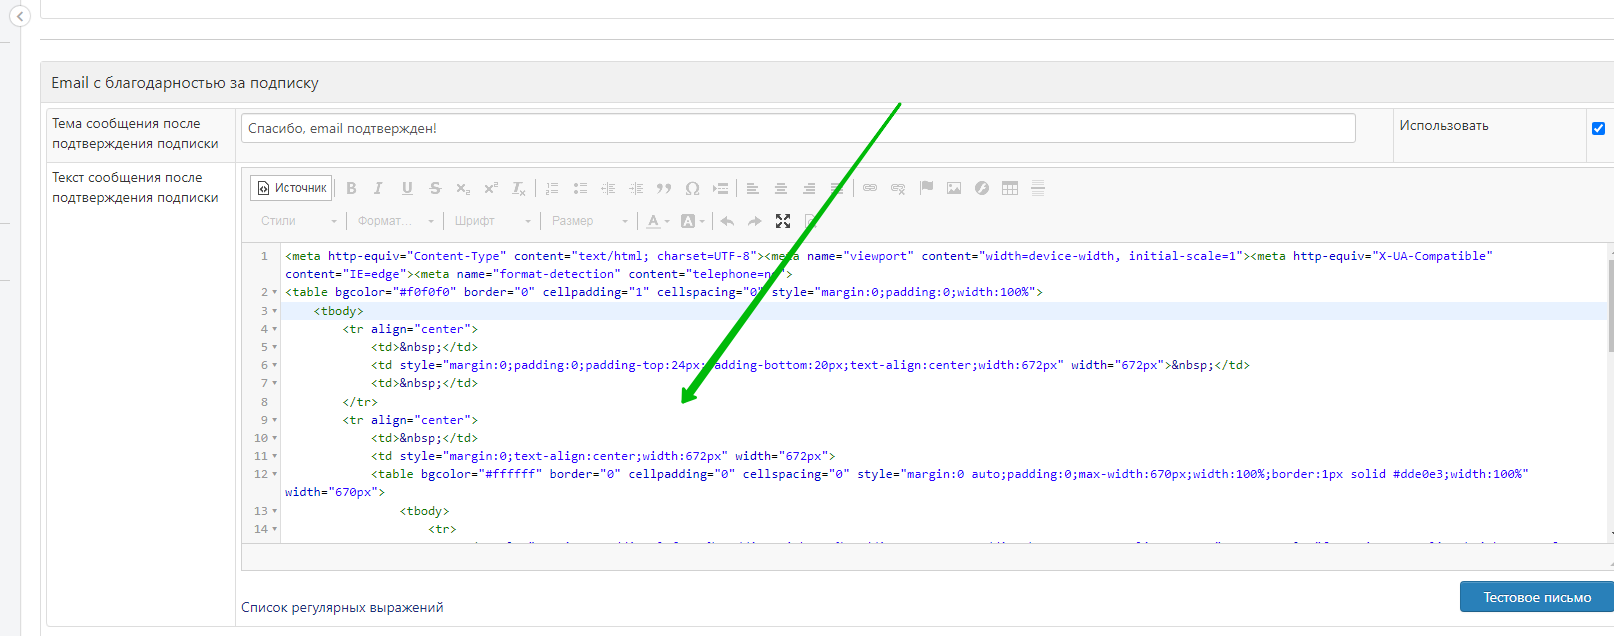
Task: Open the Шрифт font dropdown
Action: [493, 221]
